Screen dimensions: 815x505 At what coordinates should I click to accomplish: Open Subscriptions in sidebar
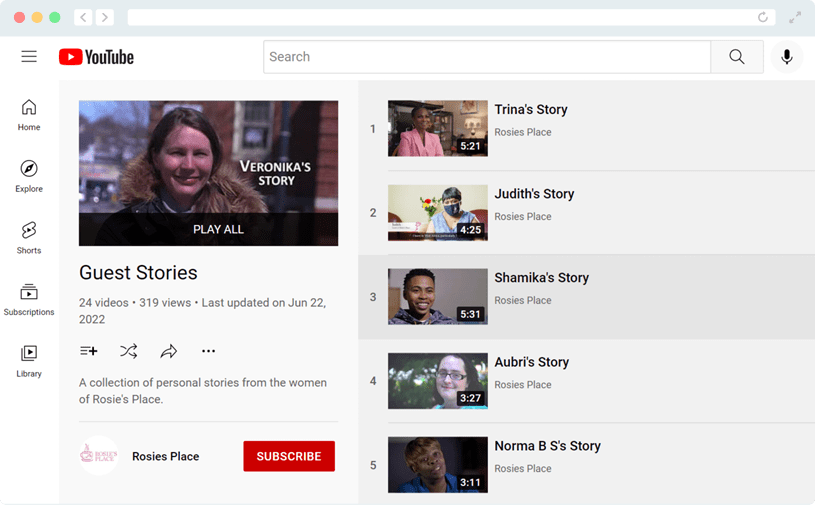29,299
